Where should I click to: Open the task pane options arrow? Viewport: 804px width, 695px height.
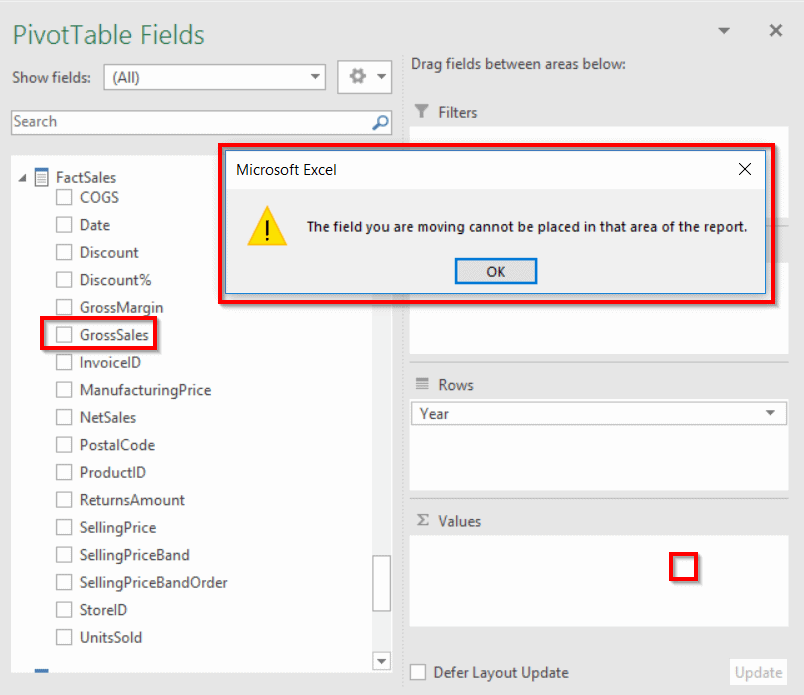(x=724, y=32)
